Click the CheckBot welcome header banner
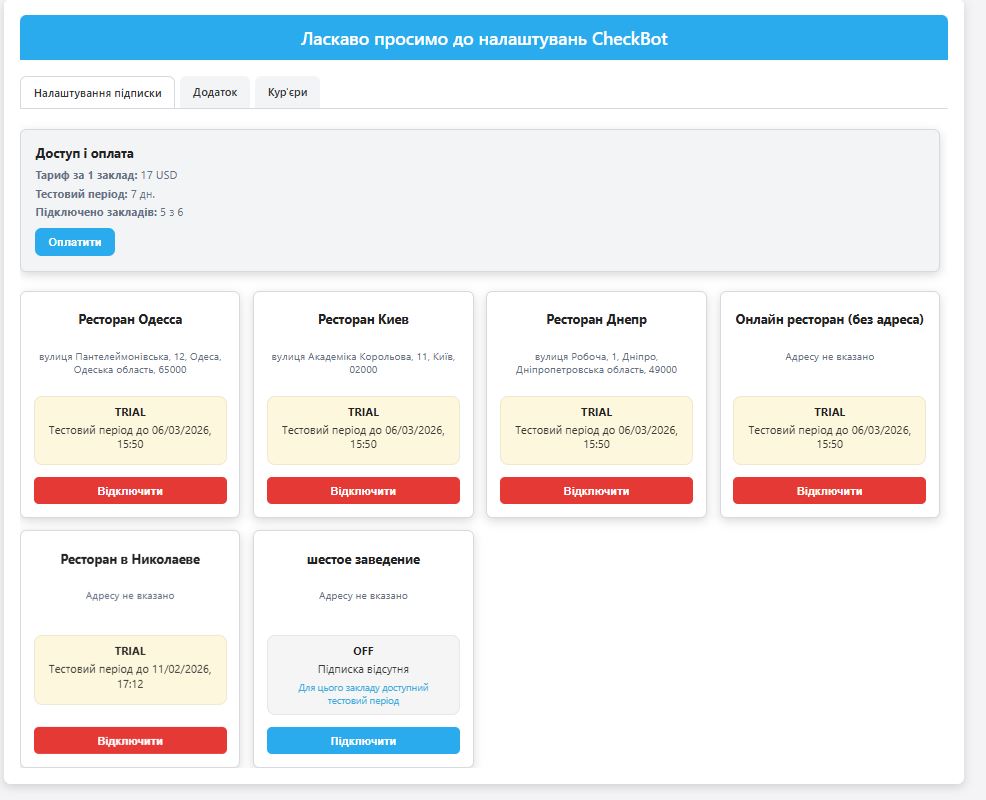This screenshot has width=986, height=800. point(483,40)
